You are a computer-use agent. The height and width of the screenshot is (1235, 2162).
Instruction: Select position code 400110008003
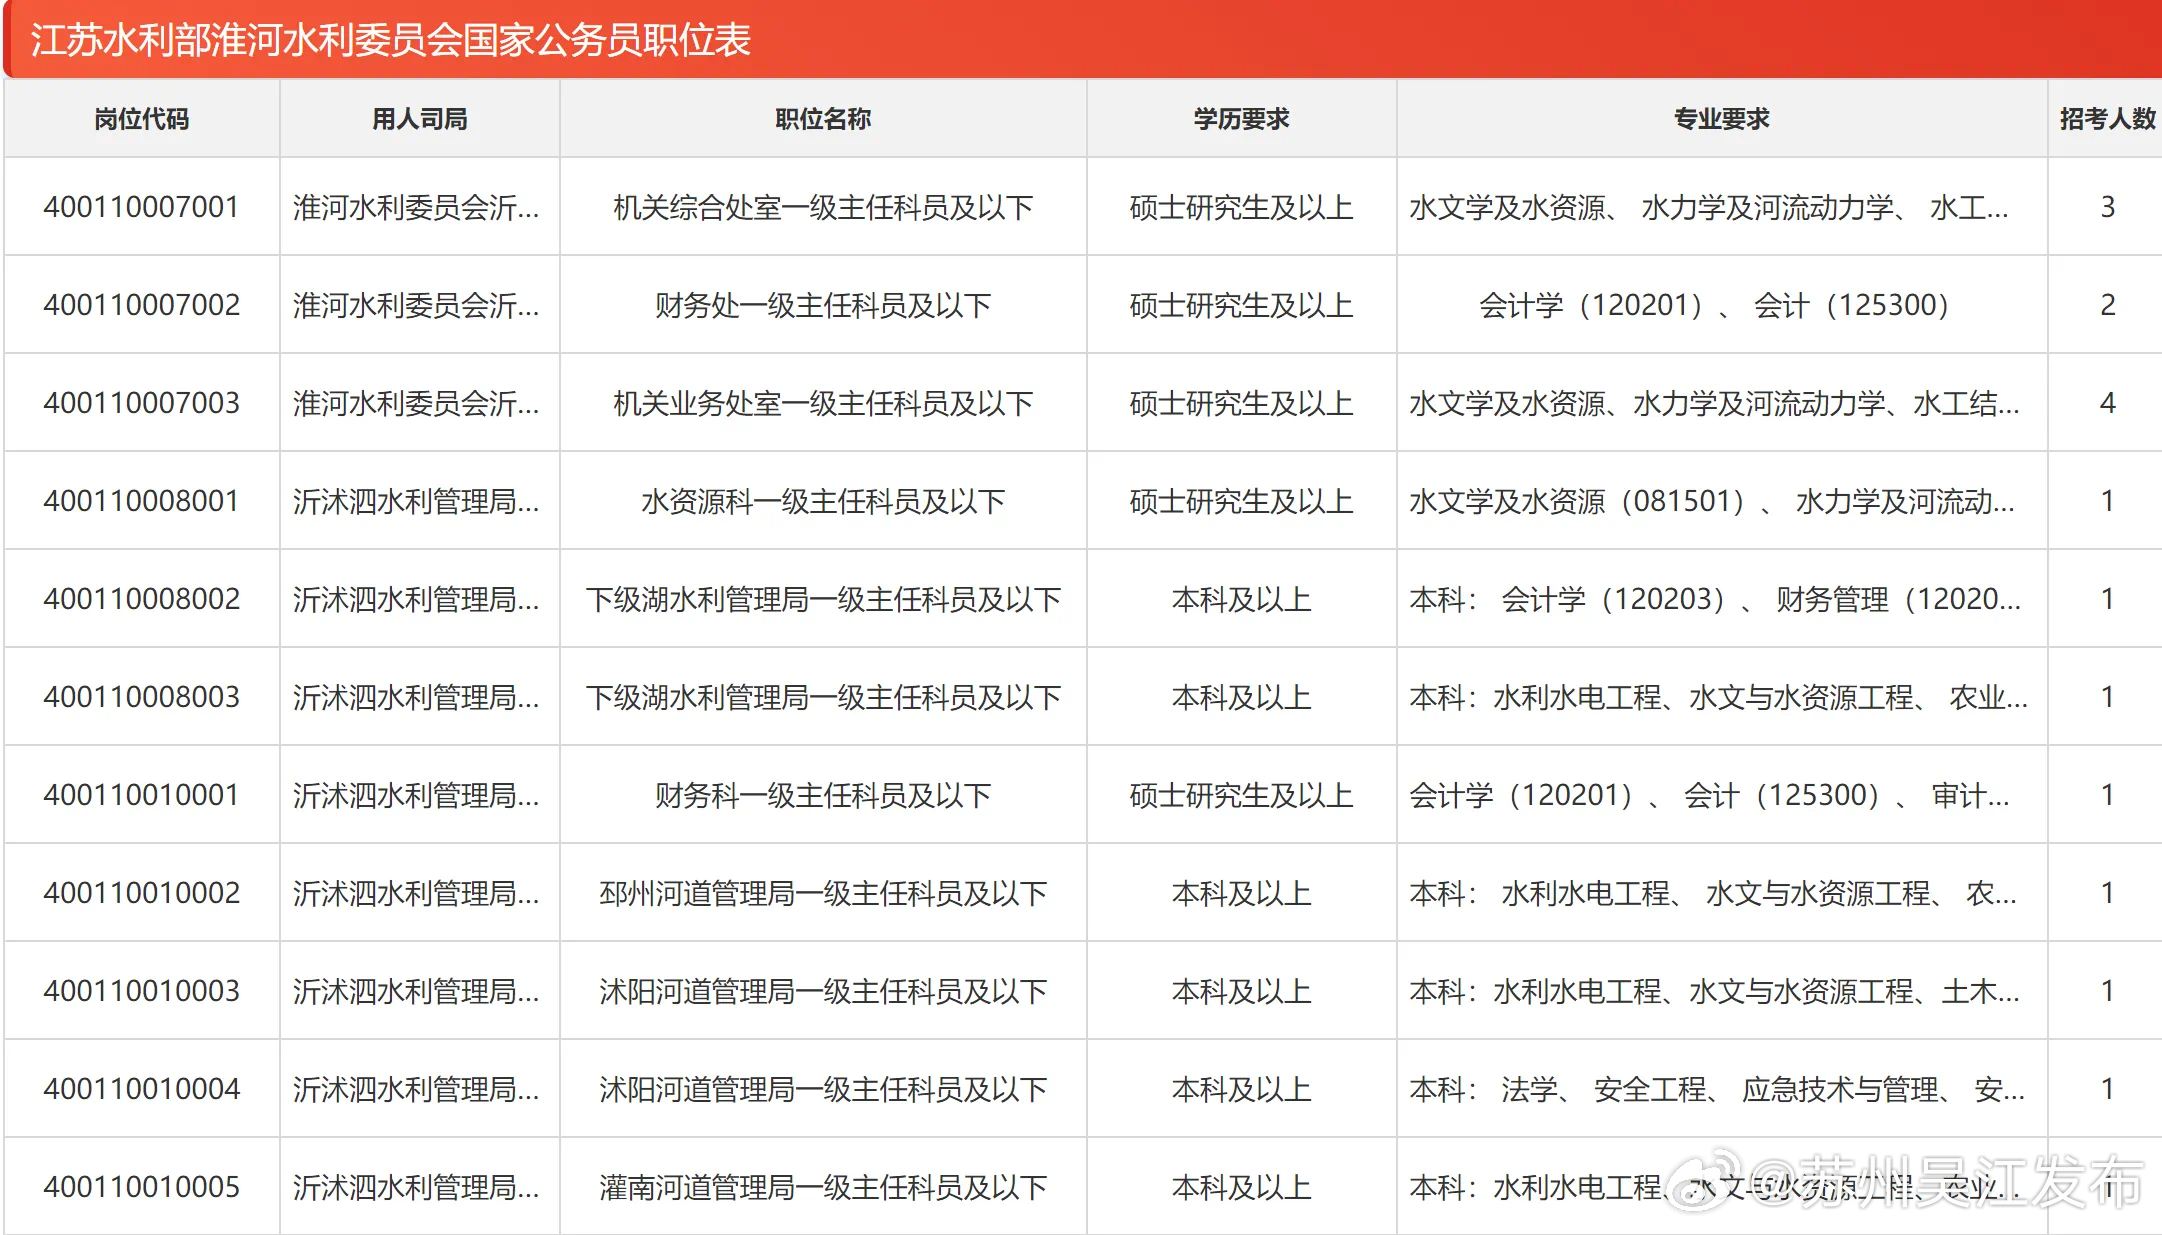point(141,697)
